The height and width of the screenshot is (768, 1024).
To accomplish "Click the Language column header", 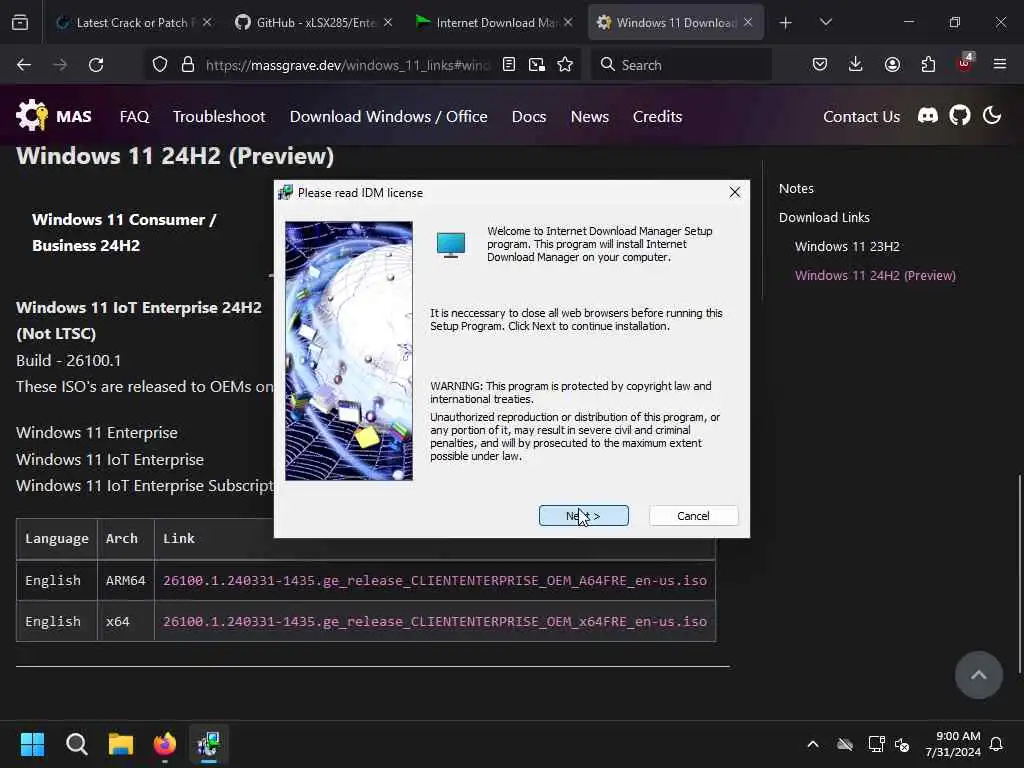I will (x=57, y=538).
